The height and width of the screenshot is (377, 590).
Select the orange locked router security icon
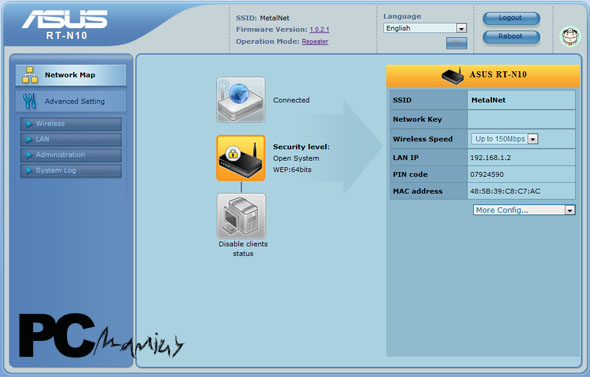pos(241,158)
